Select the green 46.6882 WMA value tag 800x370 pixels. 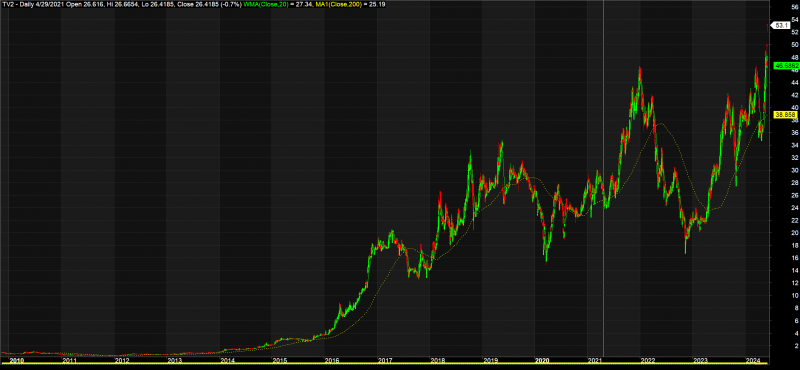click(x=786, y=66)
